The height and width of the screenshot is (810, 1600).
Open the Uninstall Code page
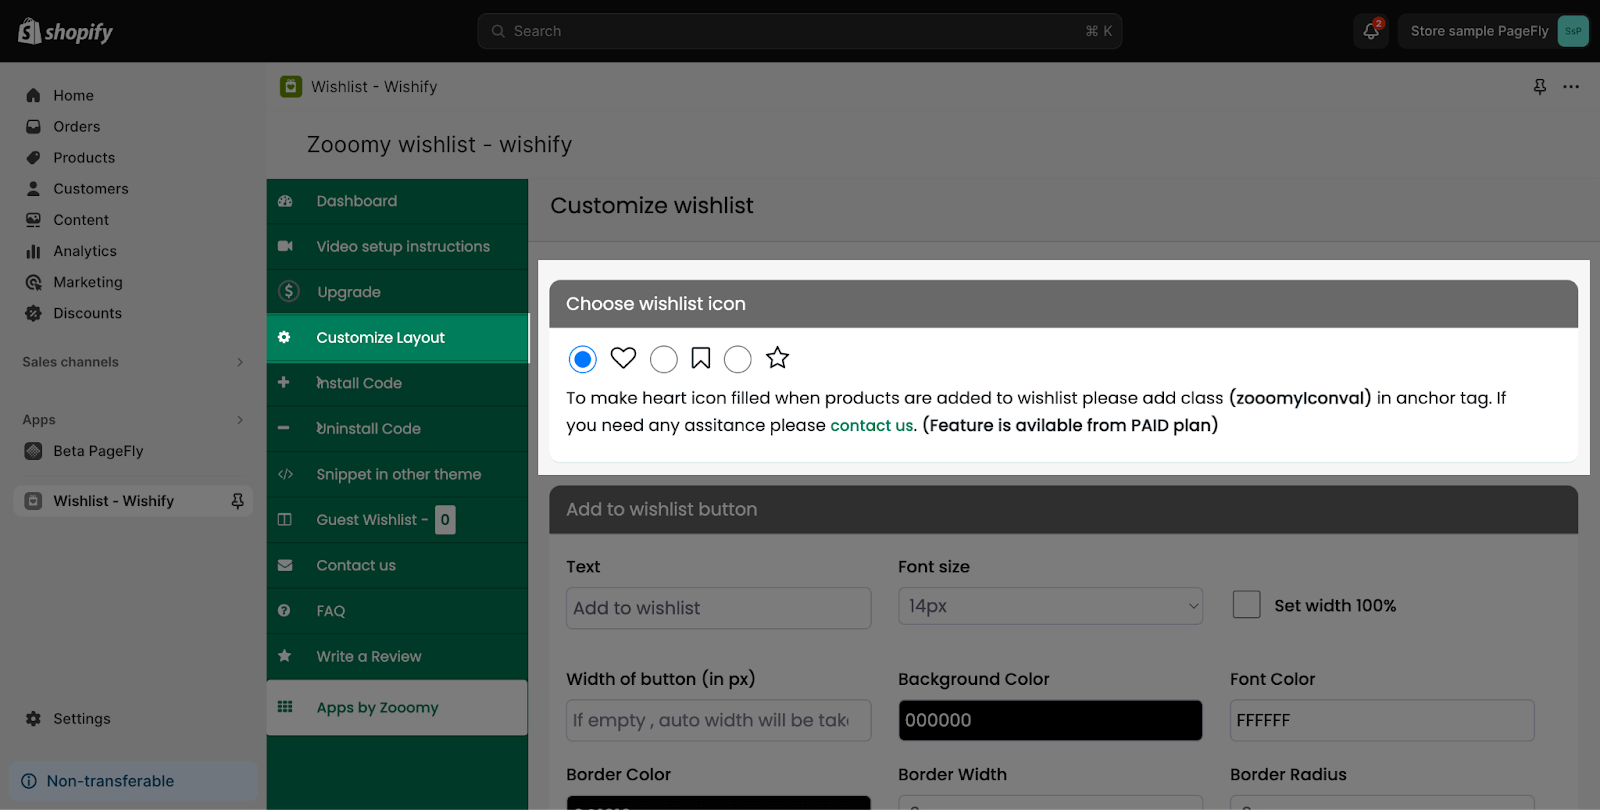coord(397,428)
